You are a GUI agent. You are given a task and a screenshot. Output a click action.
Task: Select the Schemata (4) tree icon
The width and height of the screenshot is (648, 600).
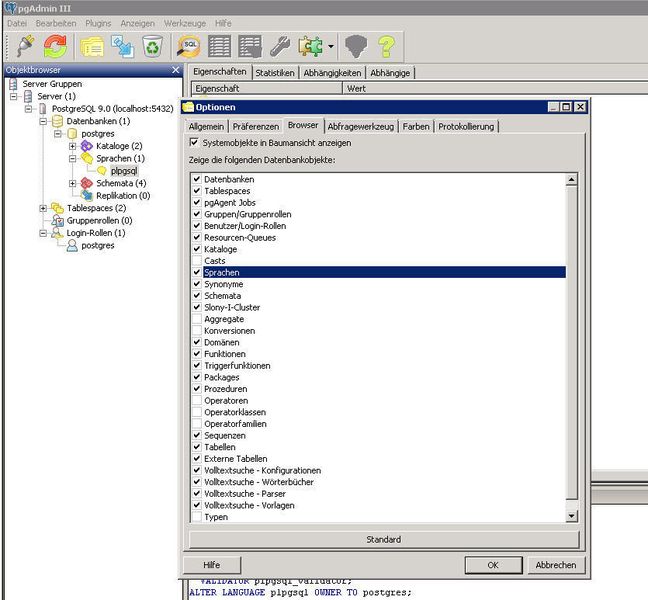tap(86, 183)
